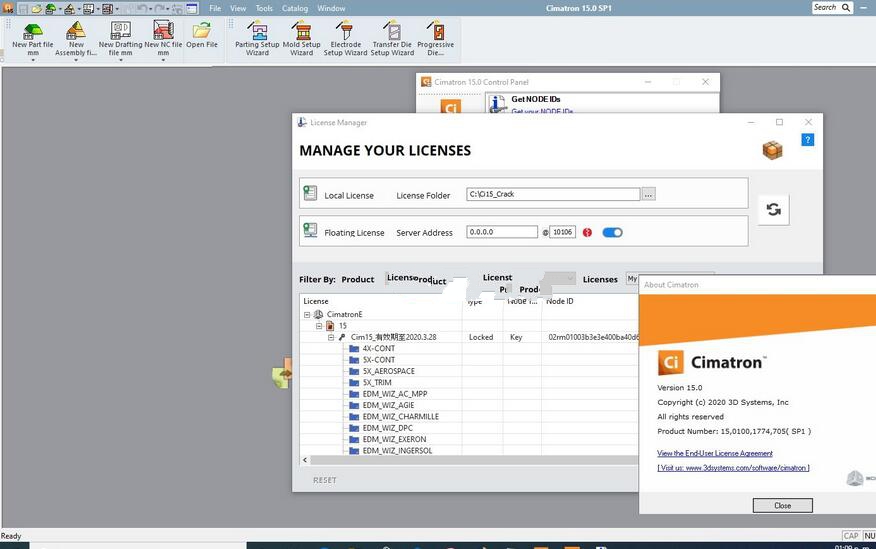Create a New Part file mm from ribbon
Image resolution: width=876 pixels, height=549 pixels.
[x=32, y=39]
